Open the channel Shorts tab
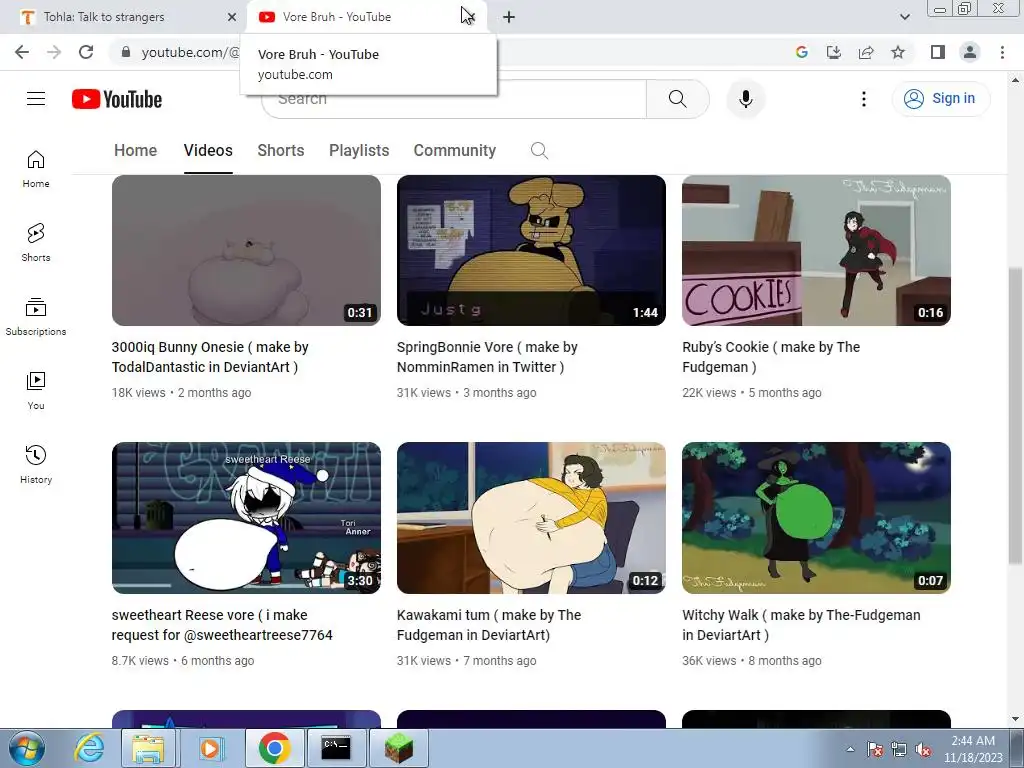Screen dimensions: 1024x768 click(281, 151)
